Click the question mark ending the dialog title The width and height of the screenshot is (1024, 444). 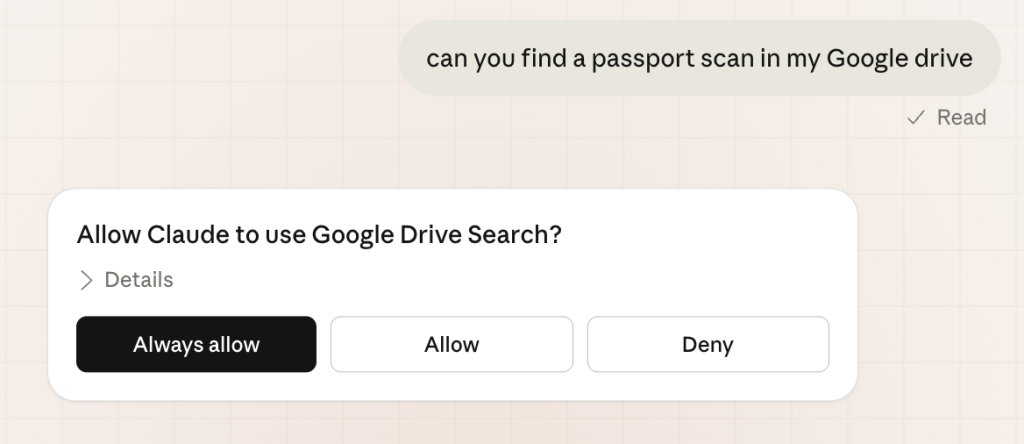coord(555,235)
